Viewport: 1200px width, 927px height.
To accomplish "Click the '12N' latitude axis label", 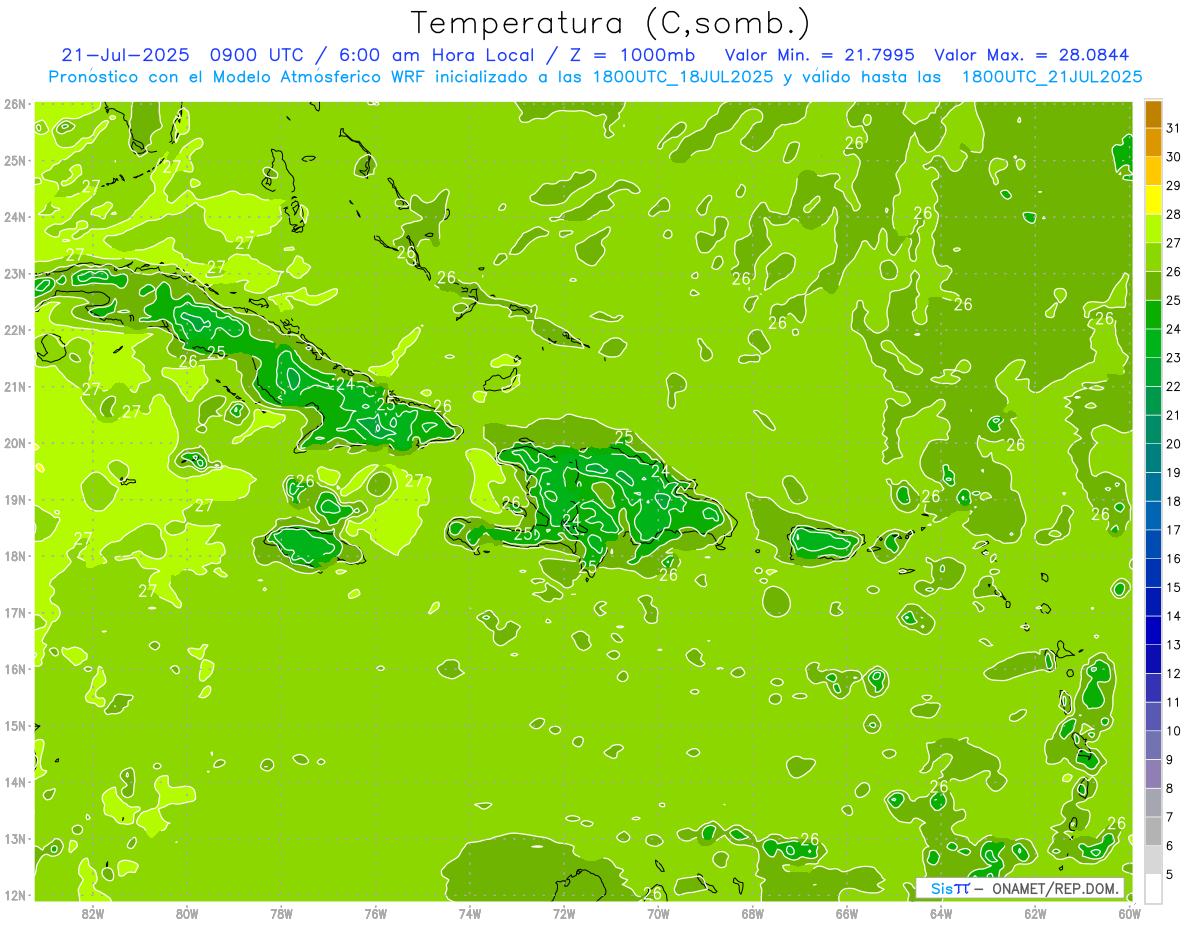I will (15, 894).
